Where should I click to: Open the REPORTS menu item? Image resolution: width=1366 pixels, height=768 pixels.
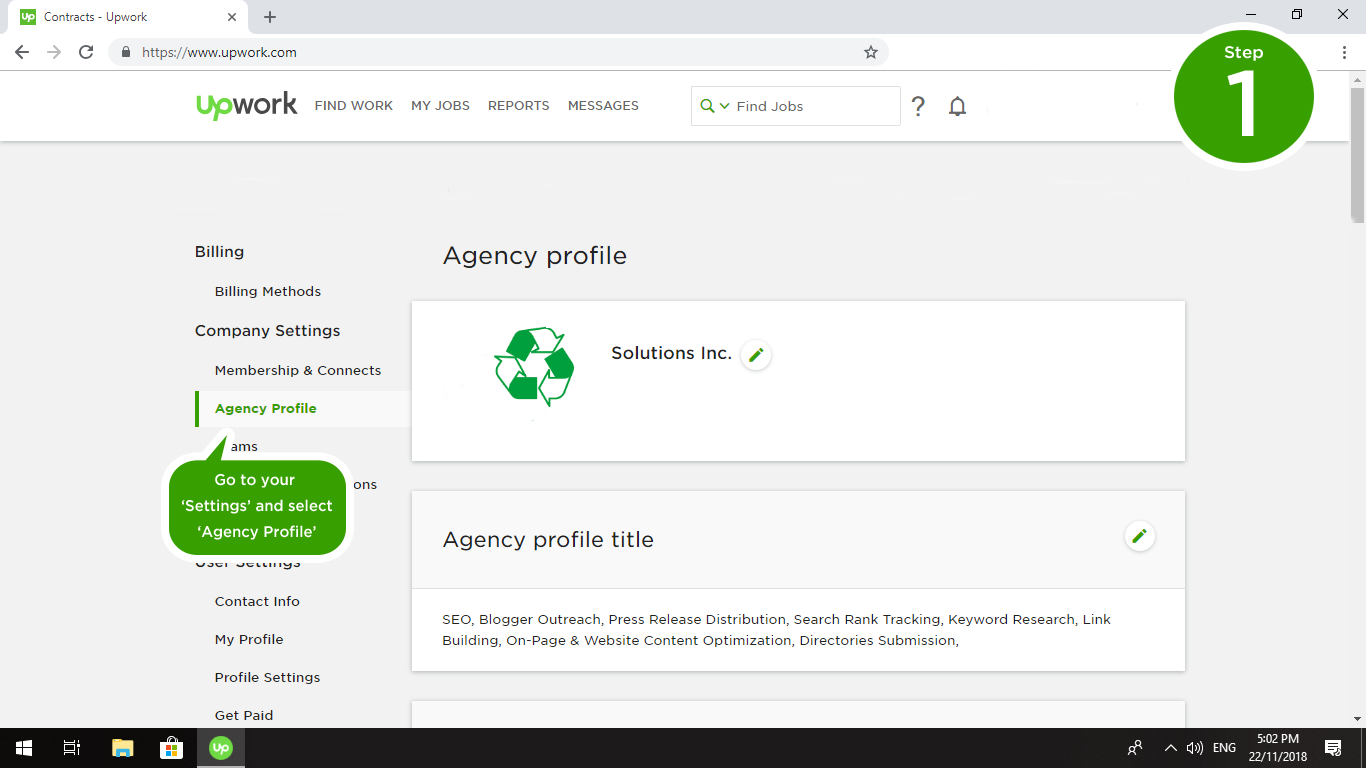coord(518,106)
